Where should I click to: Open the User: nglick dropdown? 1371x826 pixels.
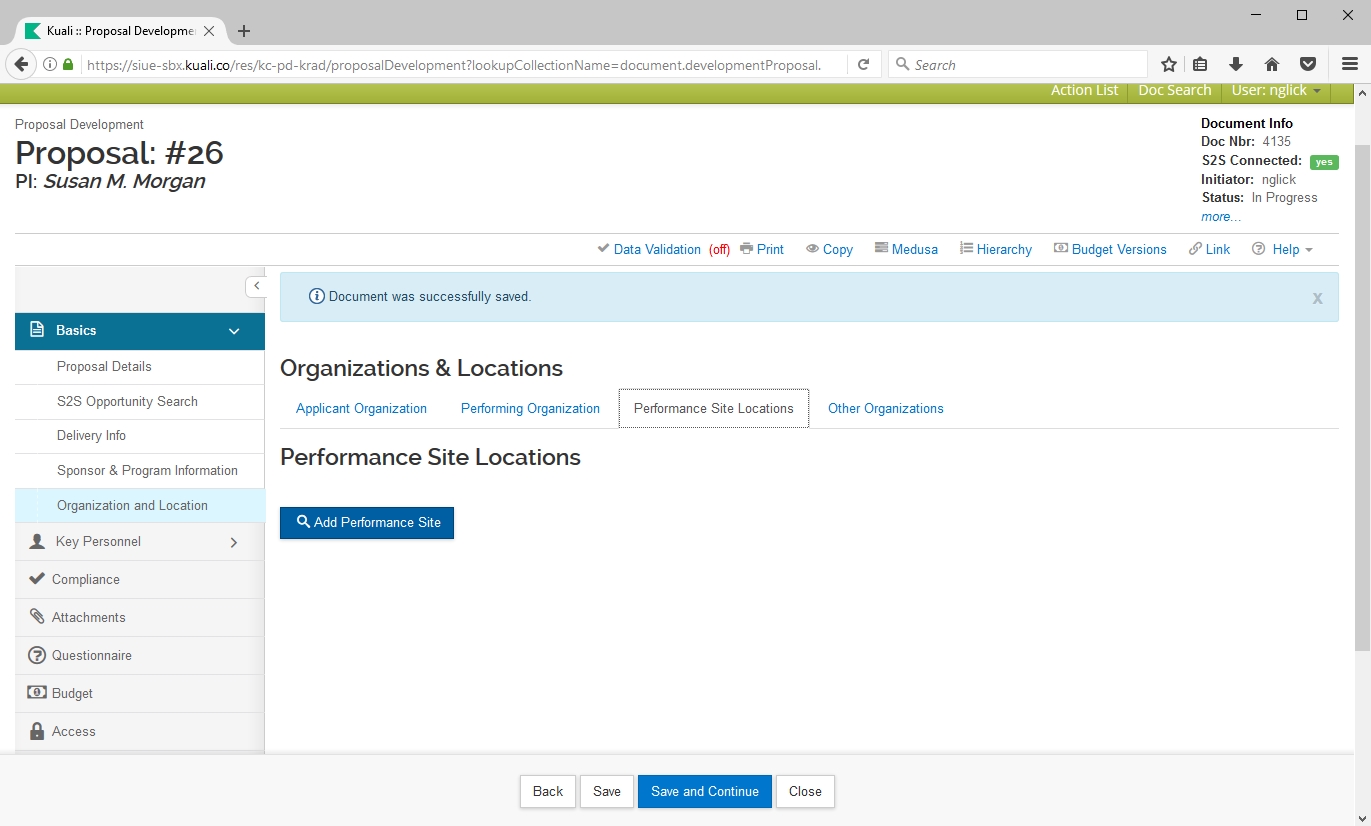[x=1276, y=90]
